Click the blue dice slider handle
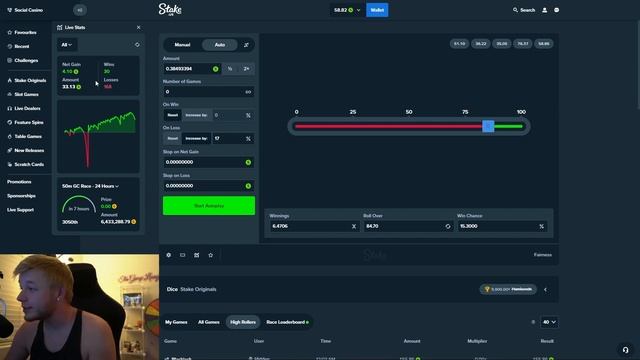Viewport: 640px width, 360px height. pos(488,126)
